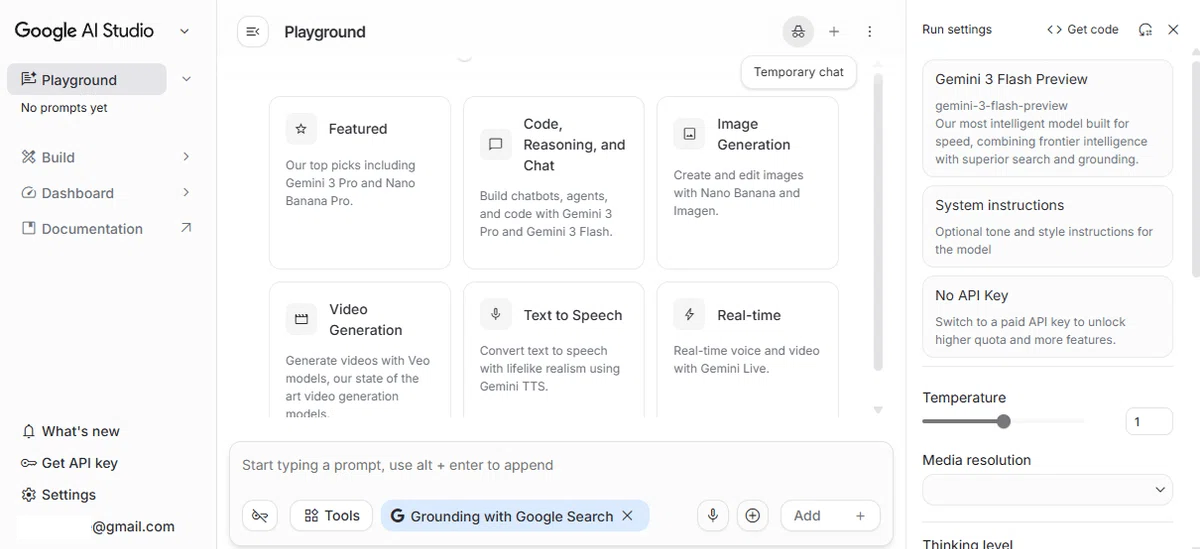This screenshot has width=1200, height=549.
Task: Click the Temperature value field
Action: pyautogui.click(x=1149, y=422)
